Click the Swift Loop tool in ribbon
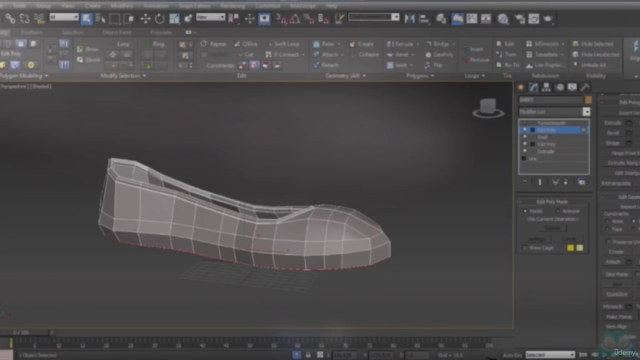Viewport: 640px width, 360px height. pyautogui.click(x=283, y=44)
